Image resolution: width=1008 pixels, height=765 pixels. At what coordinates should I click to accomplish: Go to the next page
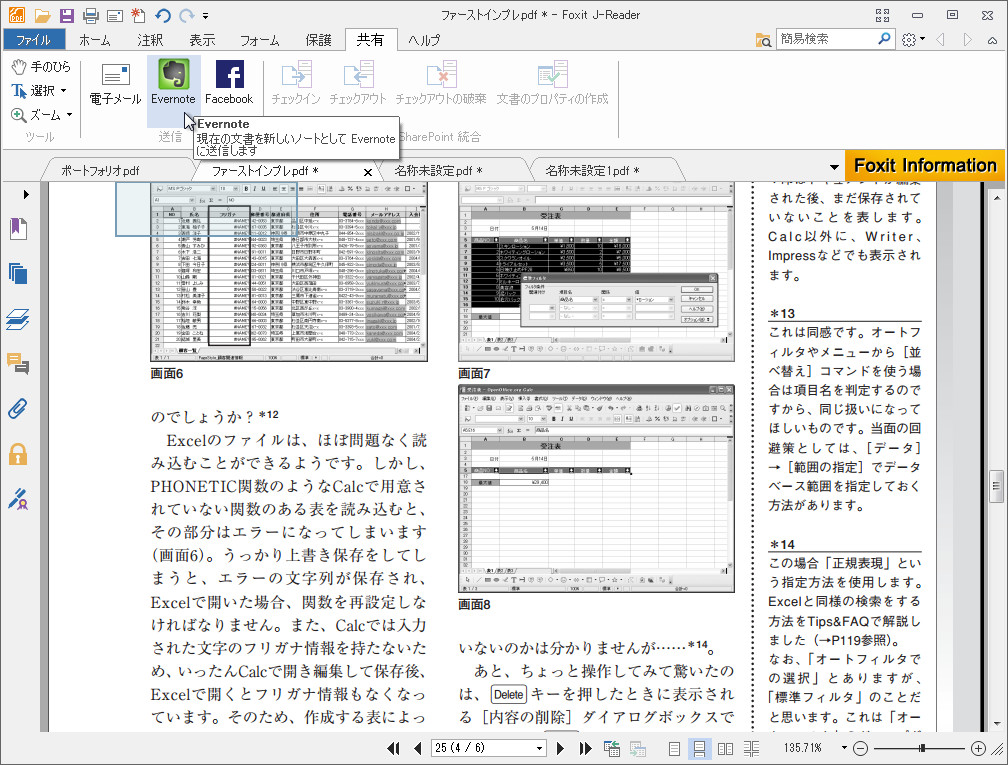pos(558,746)
